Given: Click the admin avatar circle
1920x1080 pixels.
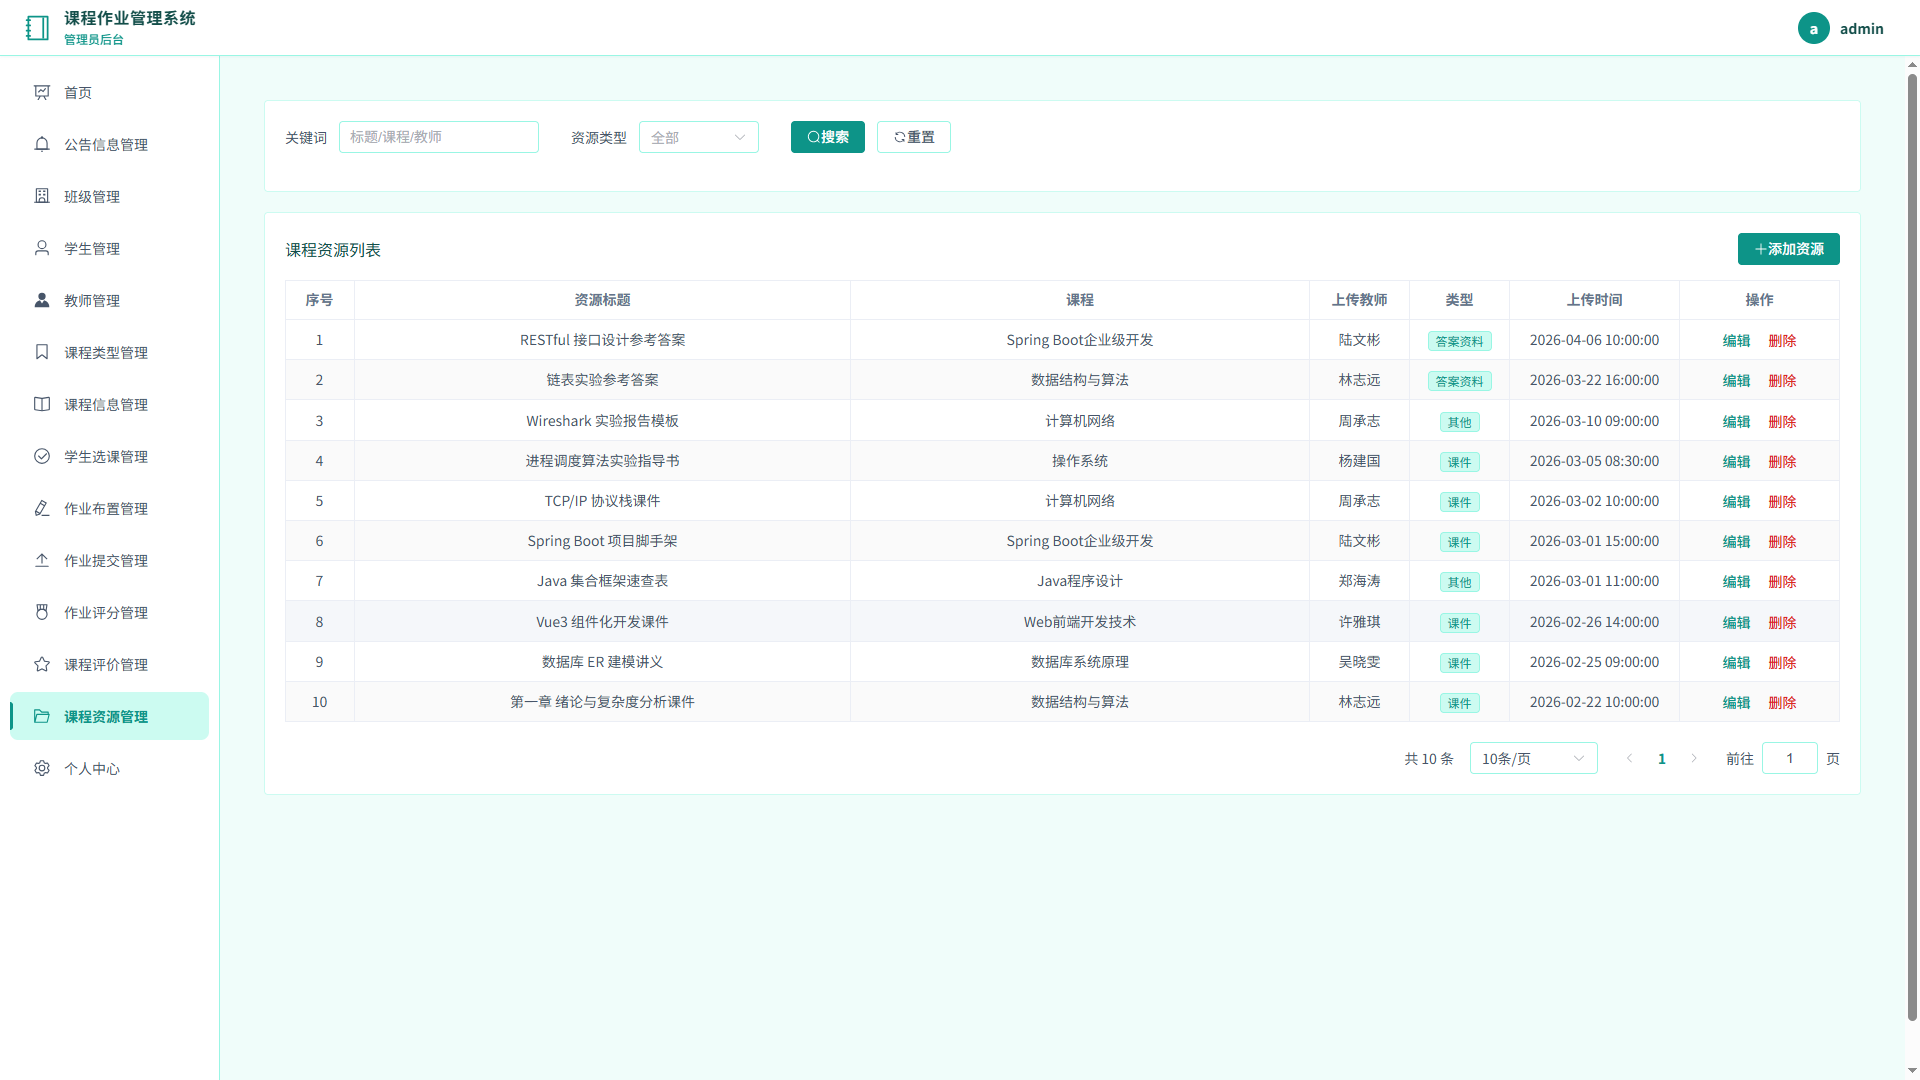Looking at the screenshot, I should 1813,28.
